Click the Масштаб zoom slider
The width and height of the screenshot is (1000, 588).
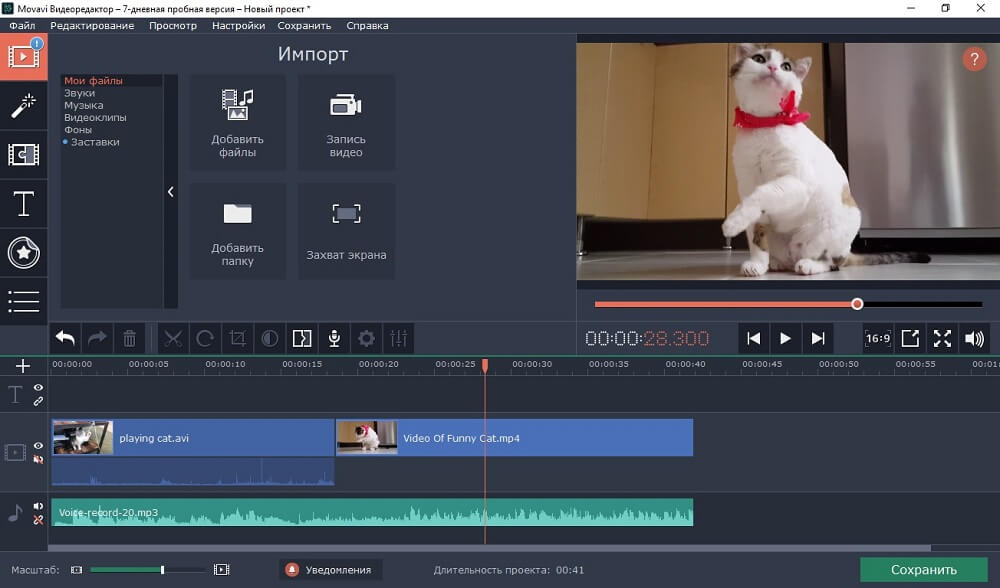click(x=147, y=570)
